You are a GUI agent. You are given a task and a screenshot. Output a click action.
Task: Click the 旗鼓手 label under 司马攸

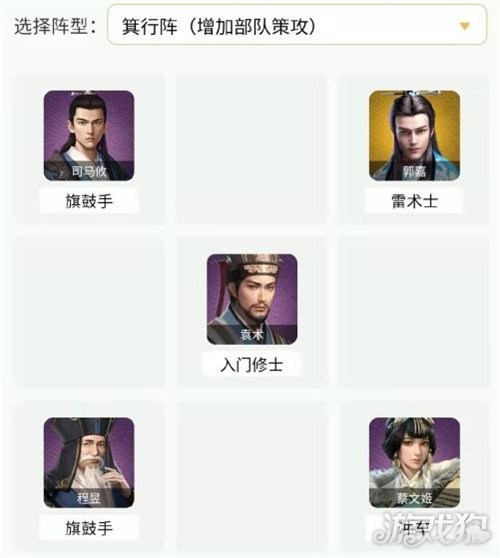click(89, 201)
